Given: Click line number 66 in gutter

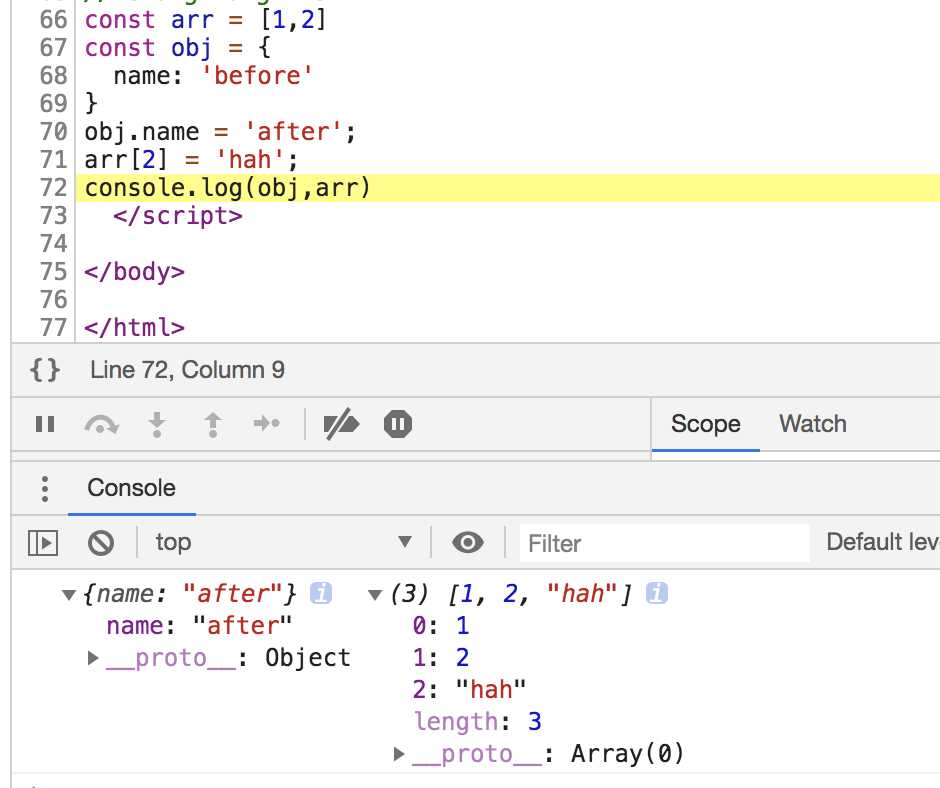Looking at the screenshot, I should point(53,20).
